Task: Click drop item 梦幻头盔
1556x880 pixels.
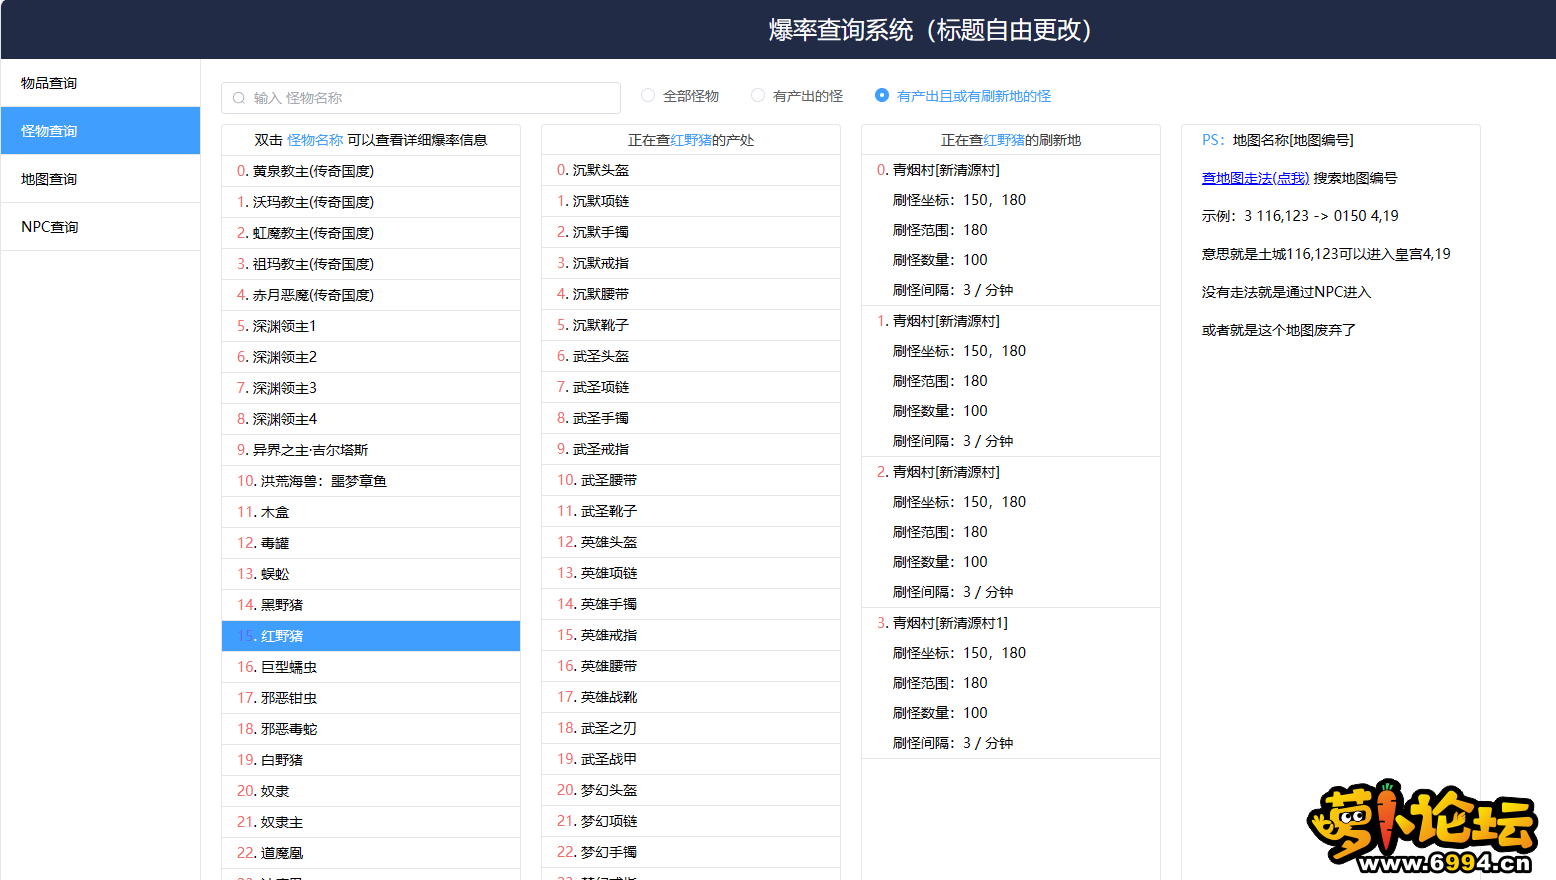Action: (691, 790)
